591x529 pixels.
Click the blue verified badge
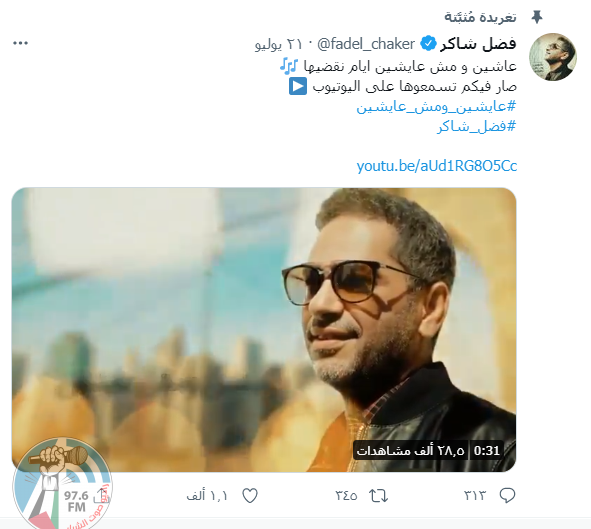(x=428, y=44)
